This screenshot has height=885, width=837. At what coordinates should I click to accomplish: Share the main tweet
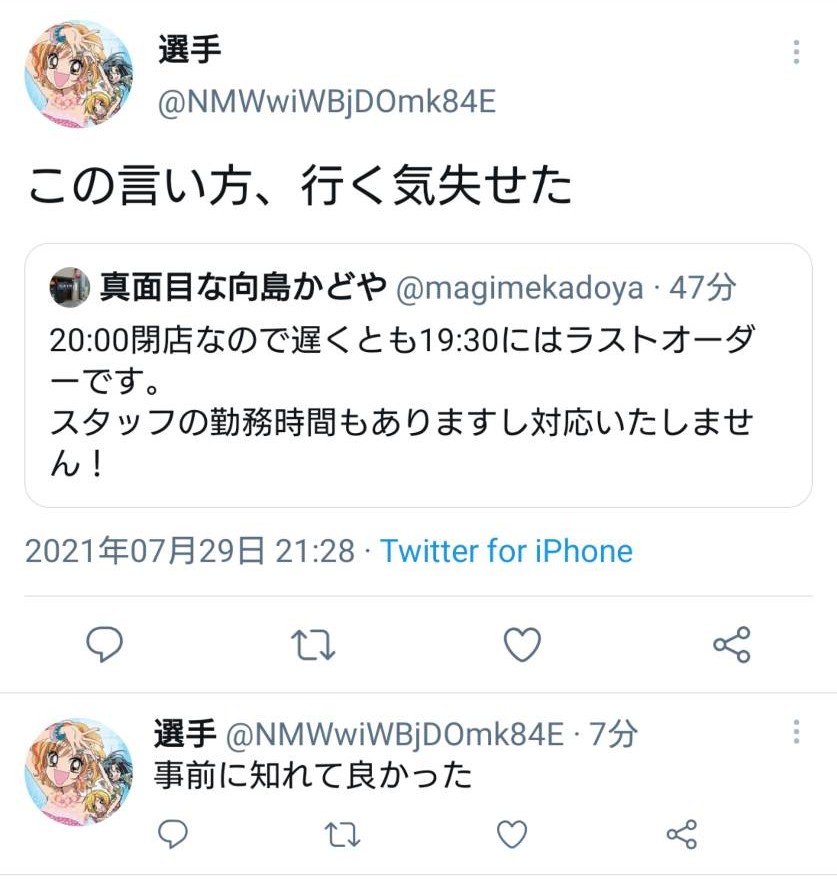pyautogui.click(x=731, y=644)
